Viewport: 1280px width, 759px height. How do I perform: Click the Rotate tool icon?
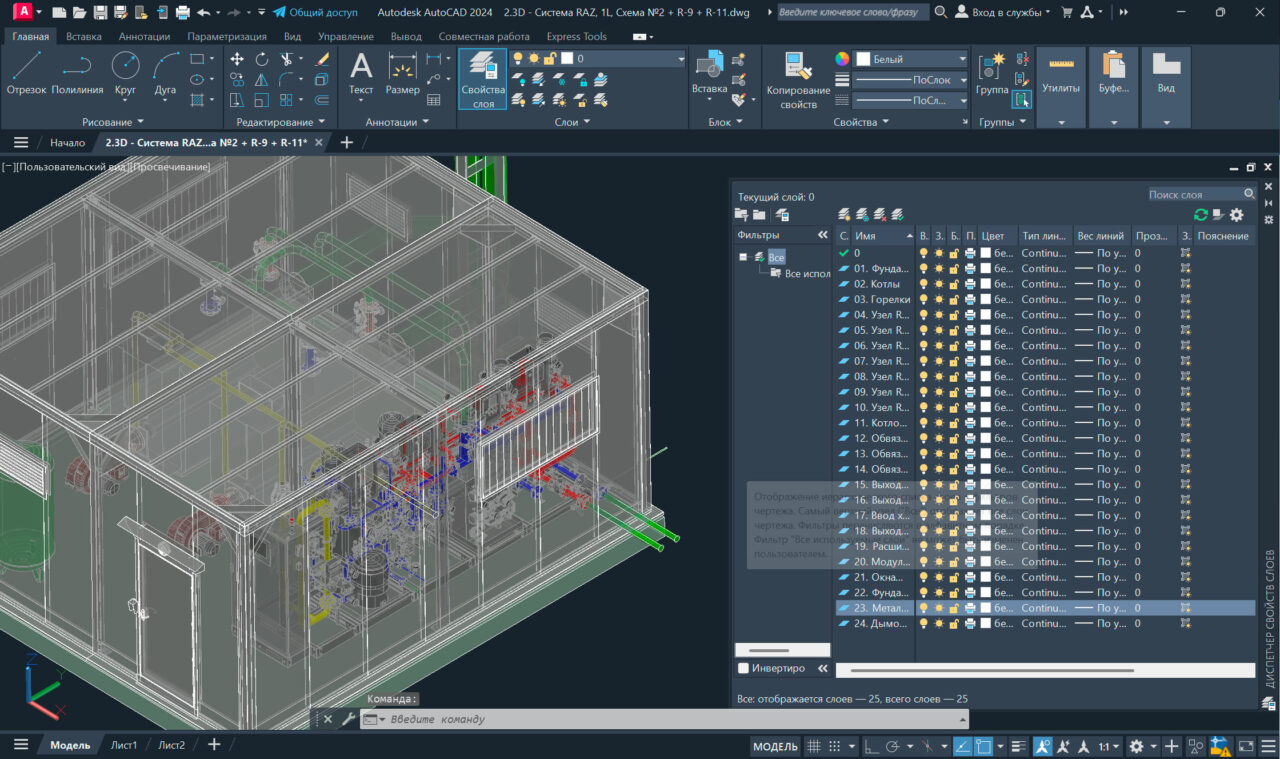point(262,59)
